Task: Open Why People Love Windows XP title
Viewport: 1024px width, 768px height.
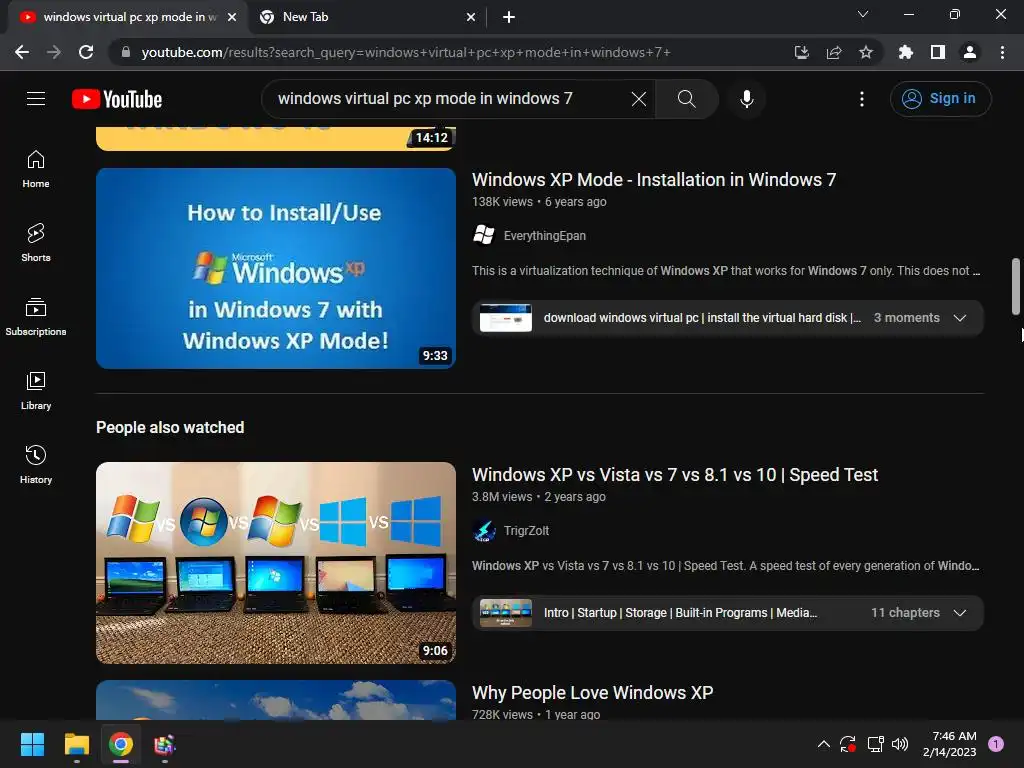Action: point(592,692)
